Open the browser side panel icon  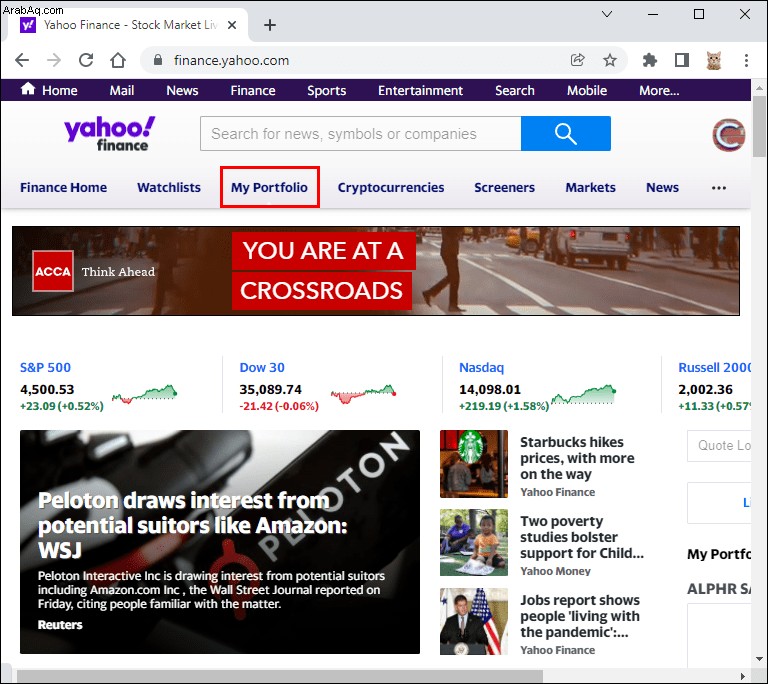click(x=682, y=60)
